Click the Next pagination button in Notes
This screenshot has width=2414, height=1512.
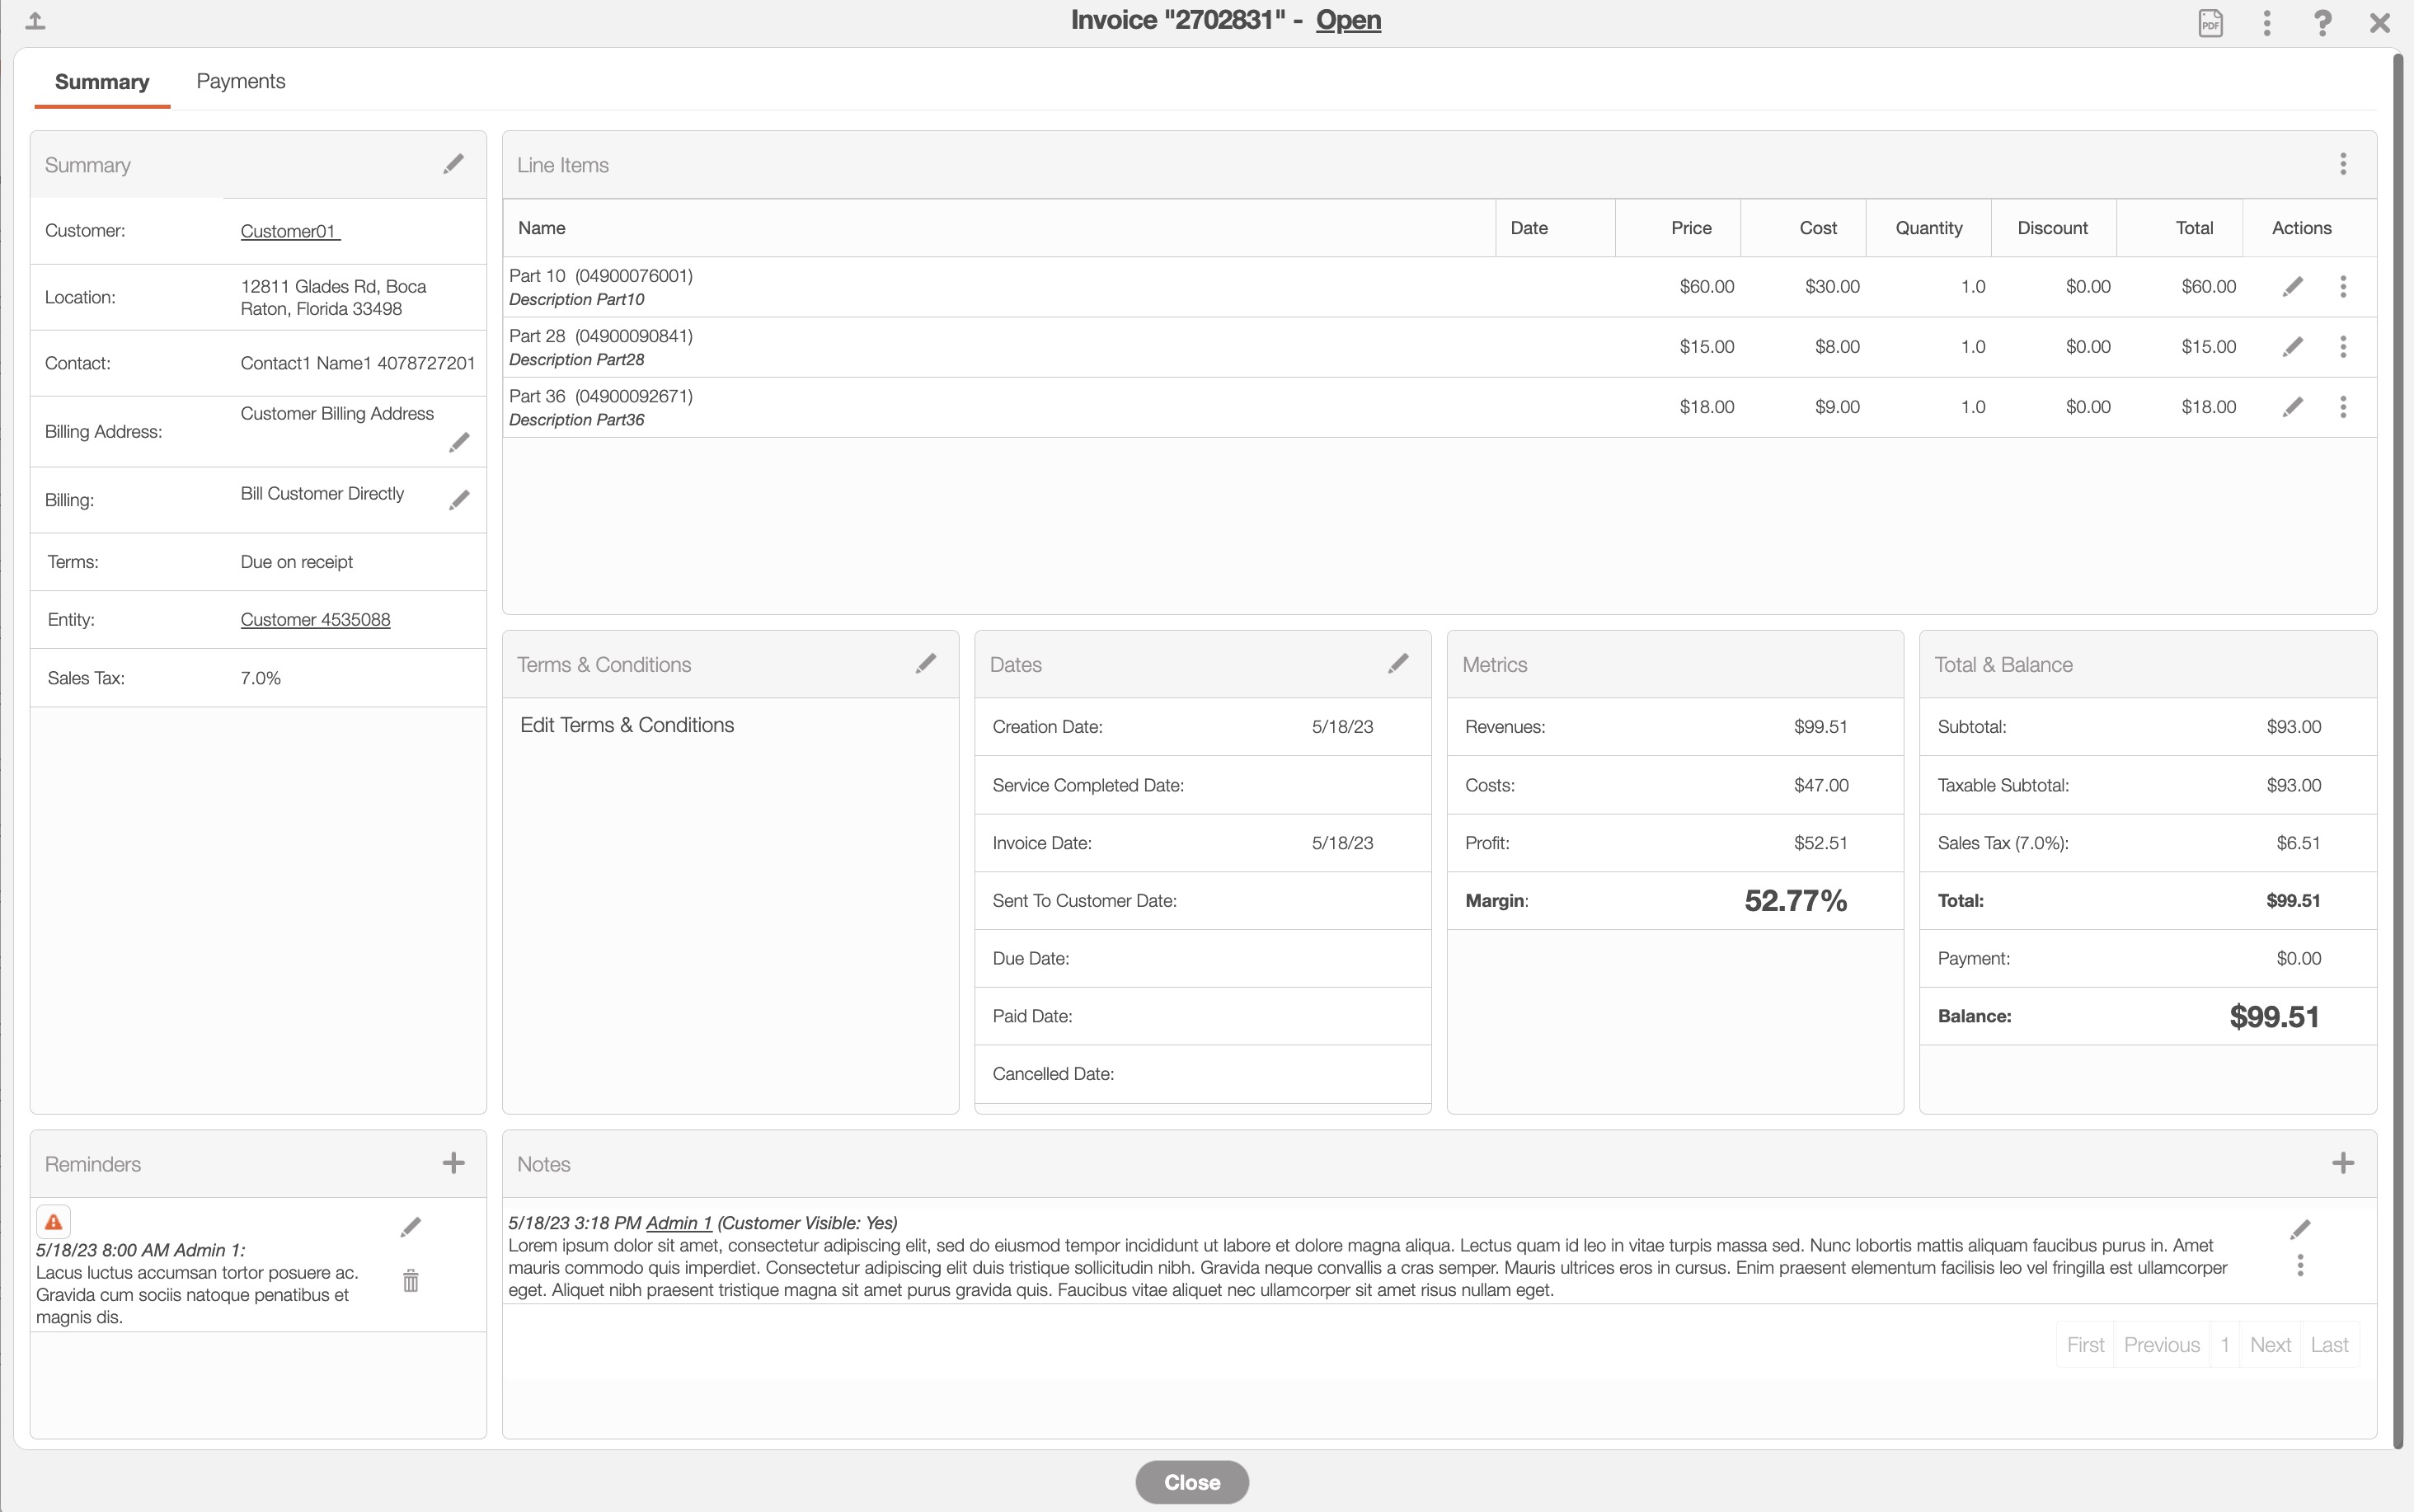click(x=2269, y=1345)
